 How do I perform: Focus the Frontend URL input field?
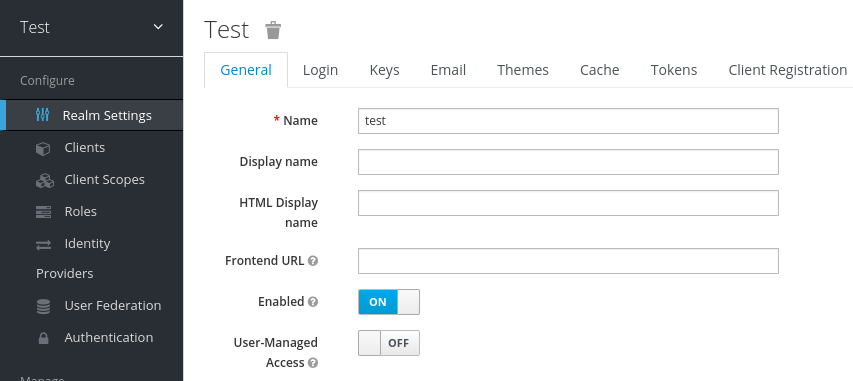568,261
